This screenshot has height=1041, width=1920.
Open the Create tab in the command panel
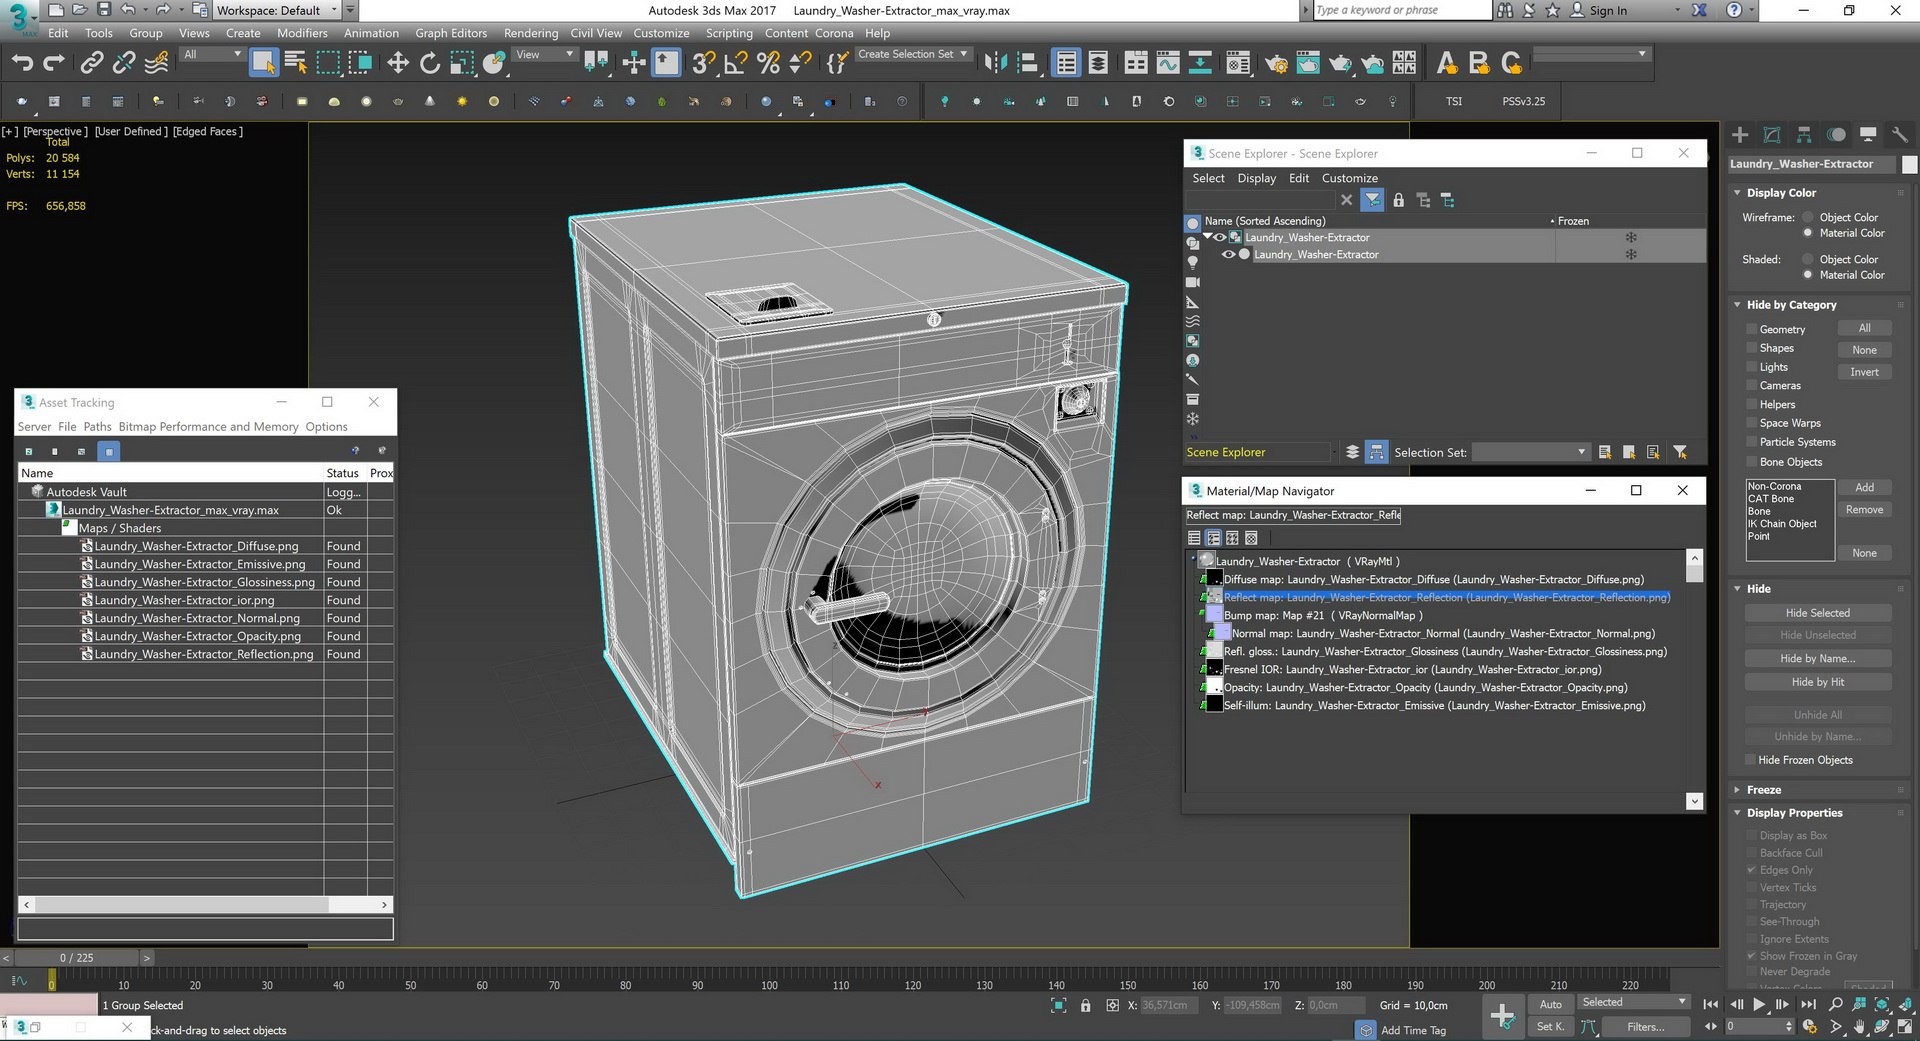[1740, 134]
